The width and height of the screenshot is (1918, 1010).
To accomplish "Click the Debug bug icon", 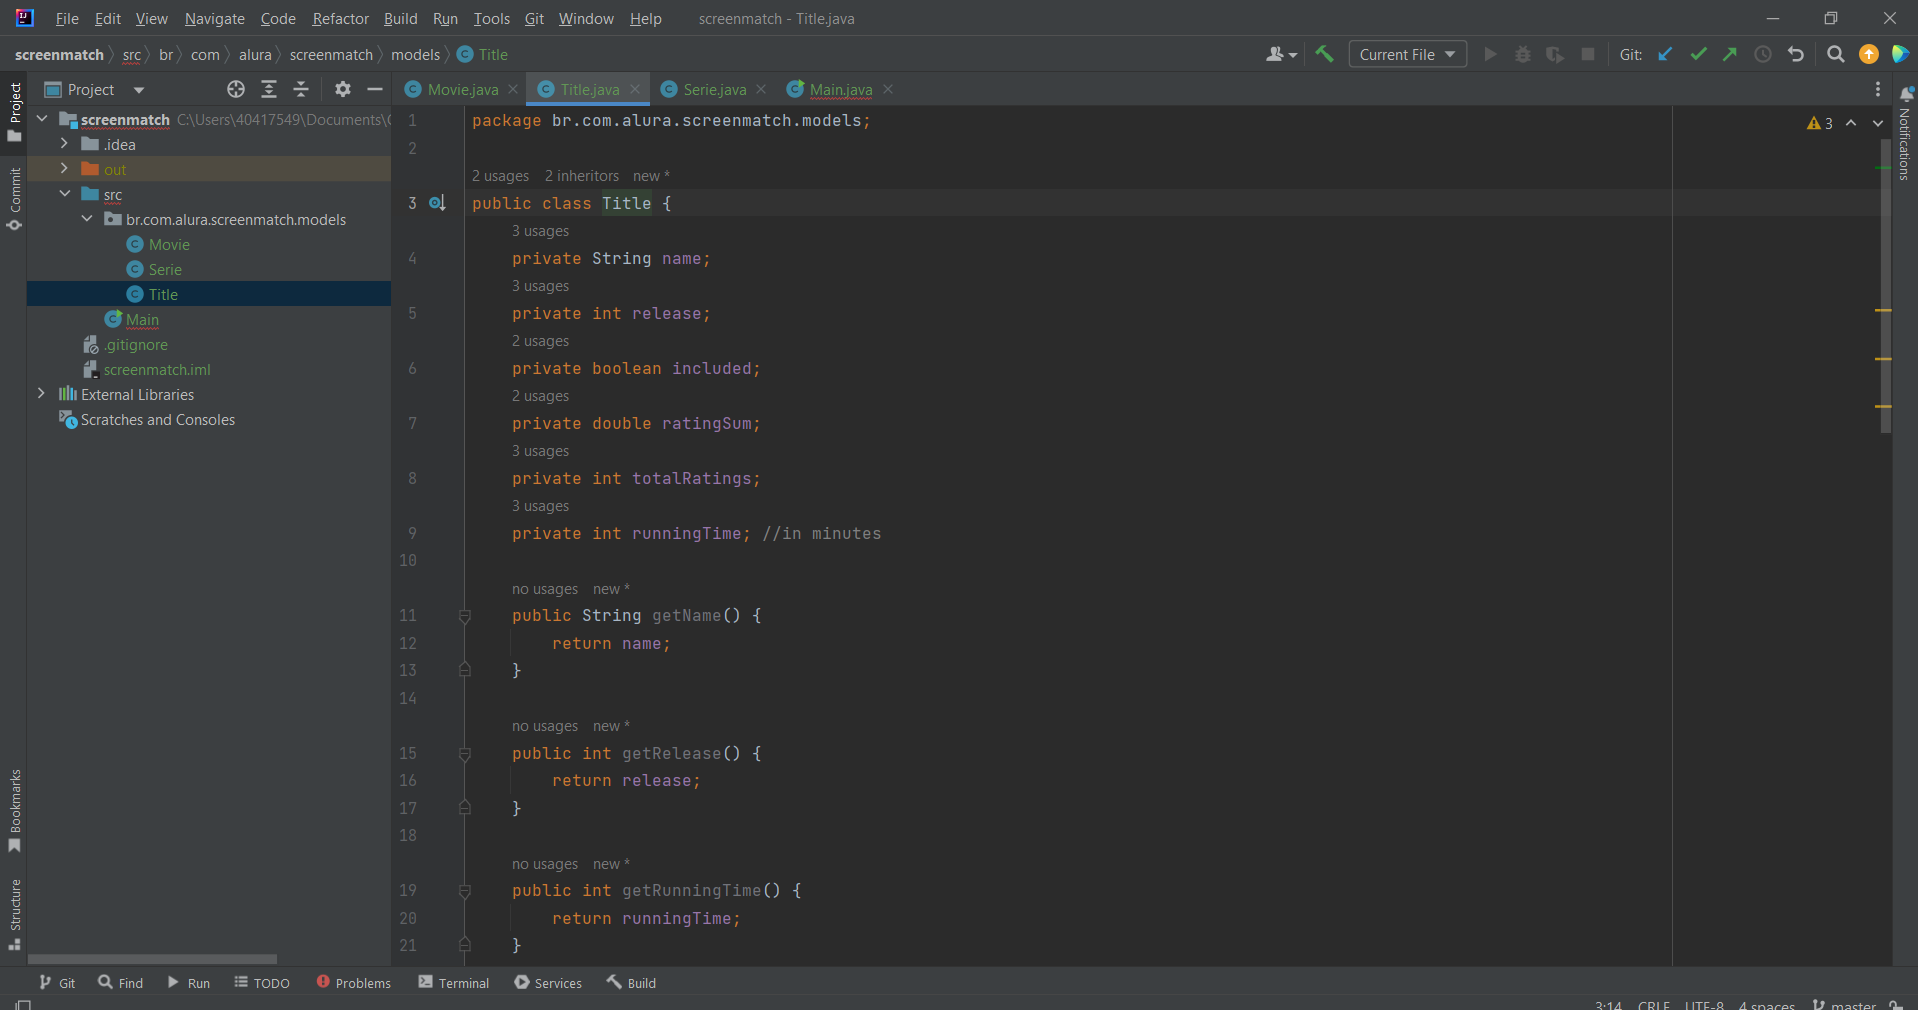I will [1523, 54].
